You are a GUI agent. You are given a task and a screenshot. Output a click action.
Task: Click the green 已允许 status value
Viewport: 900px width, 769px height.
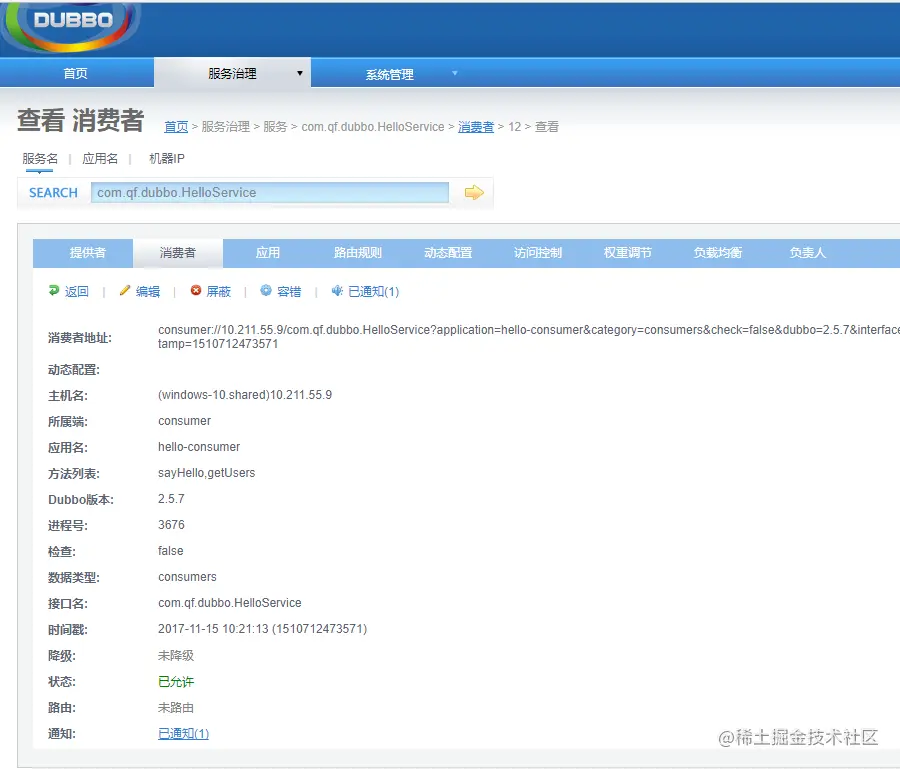click(176, 682)
